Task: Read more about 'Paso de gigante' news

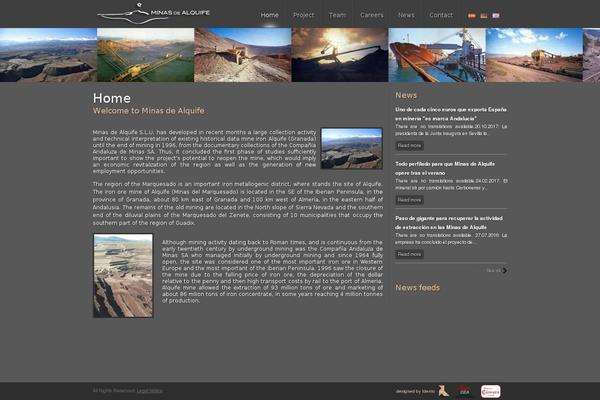Action: click(409, 254)
